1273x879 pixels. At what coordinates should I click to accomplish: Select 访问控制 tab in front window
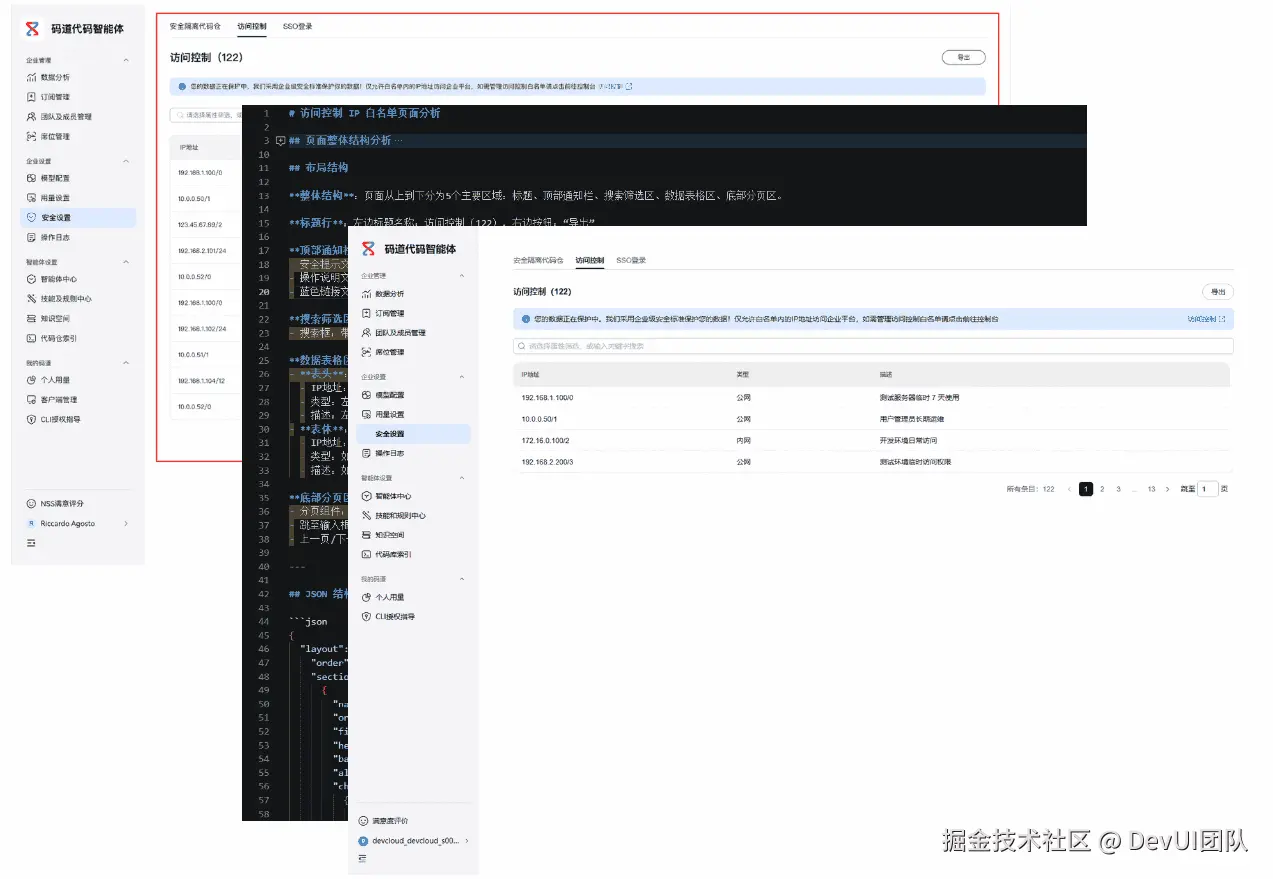[590, 260]
